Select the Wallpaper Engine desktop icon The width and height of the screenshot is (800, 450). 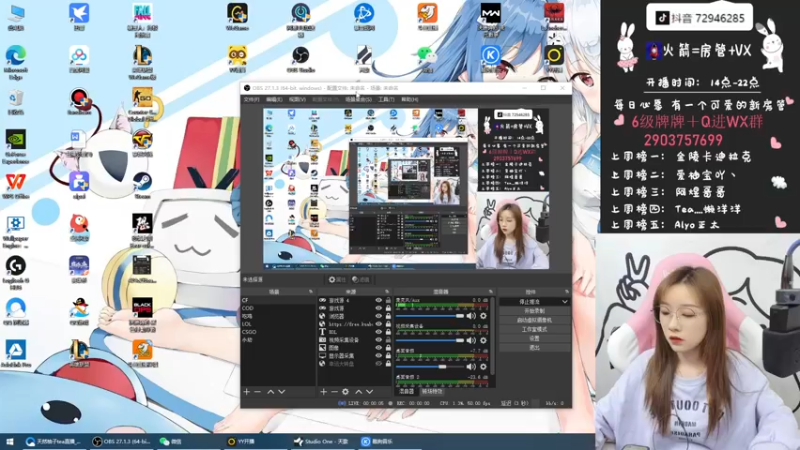pos(16,231)
